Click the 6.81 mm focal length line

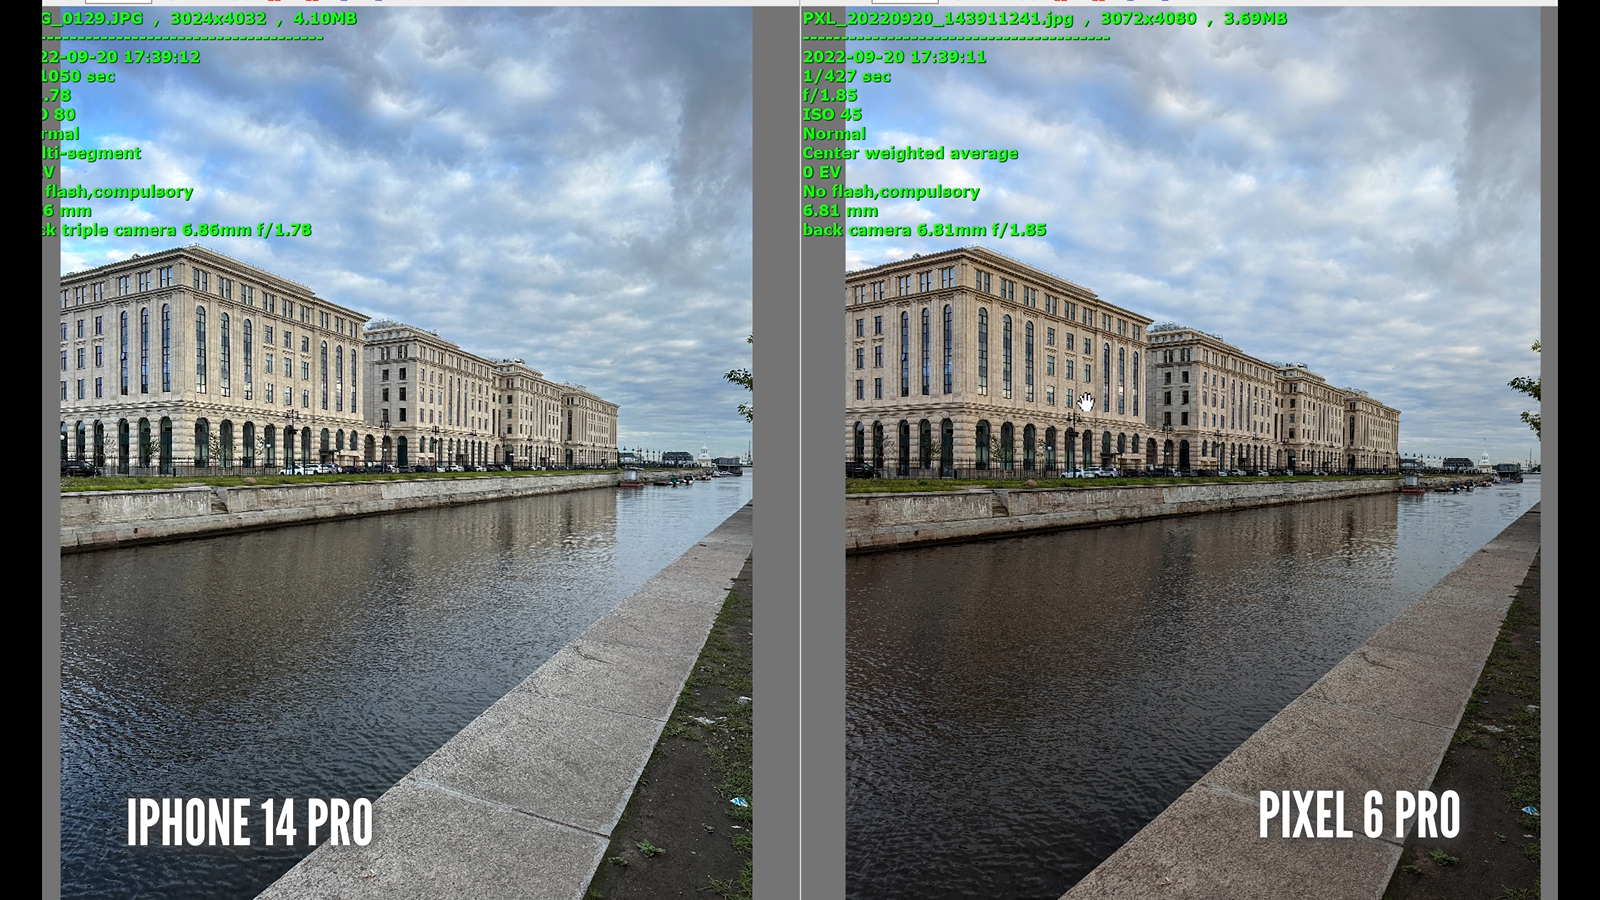tap(840, 210)
